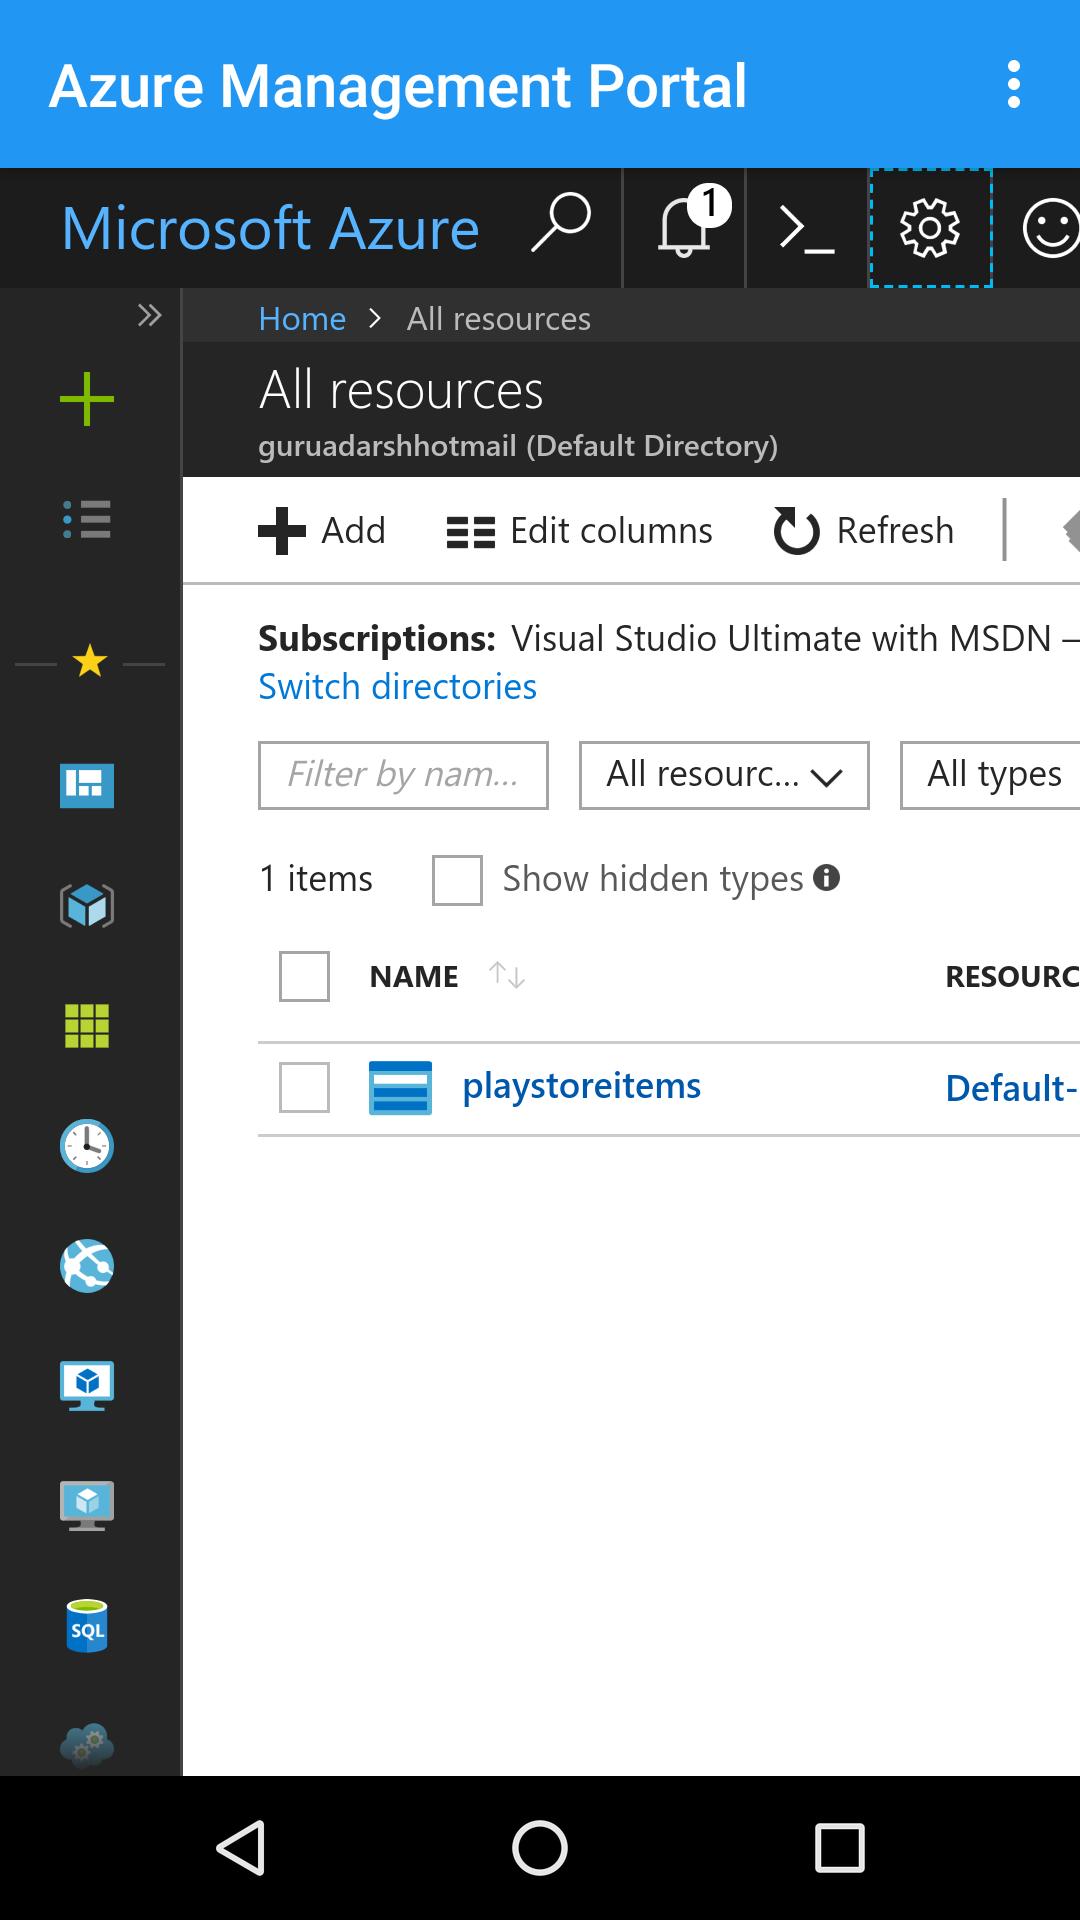Expand the sidebar with double chevron
This screenshot has height=1920, width=1080.
coord(149,316)
